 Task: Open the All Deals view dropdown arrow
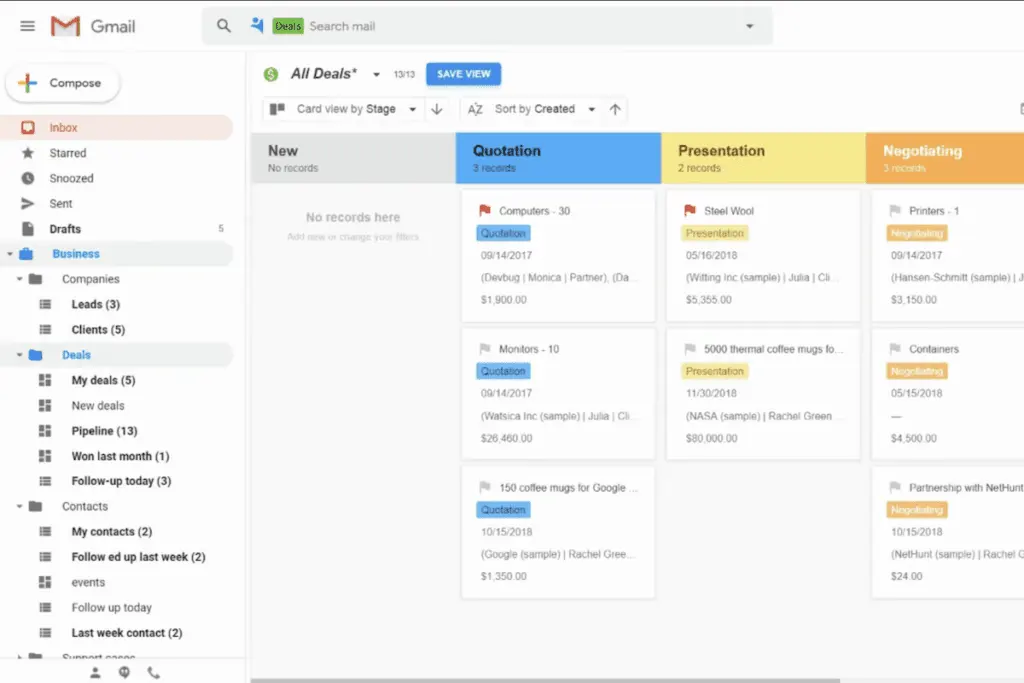click(376, 74)
